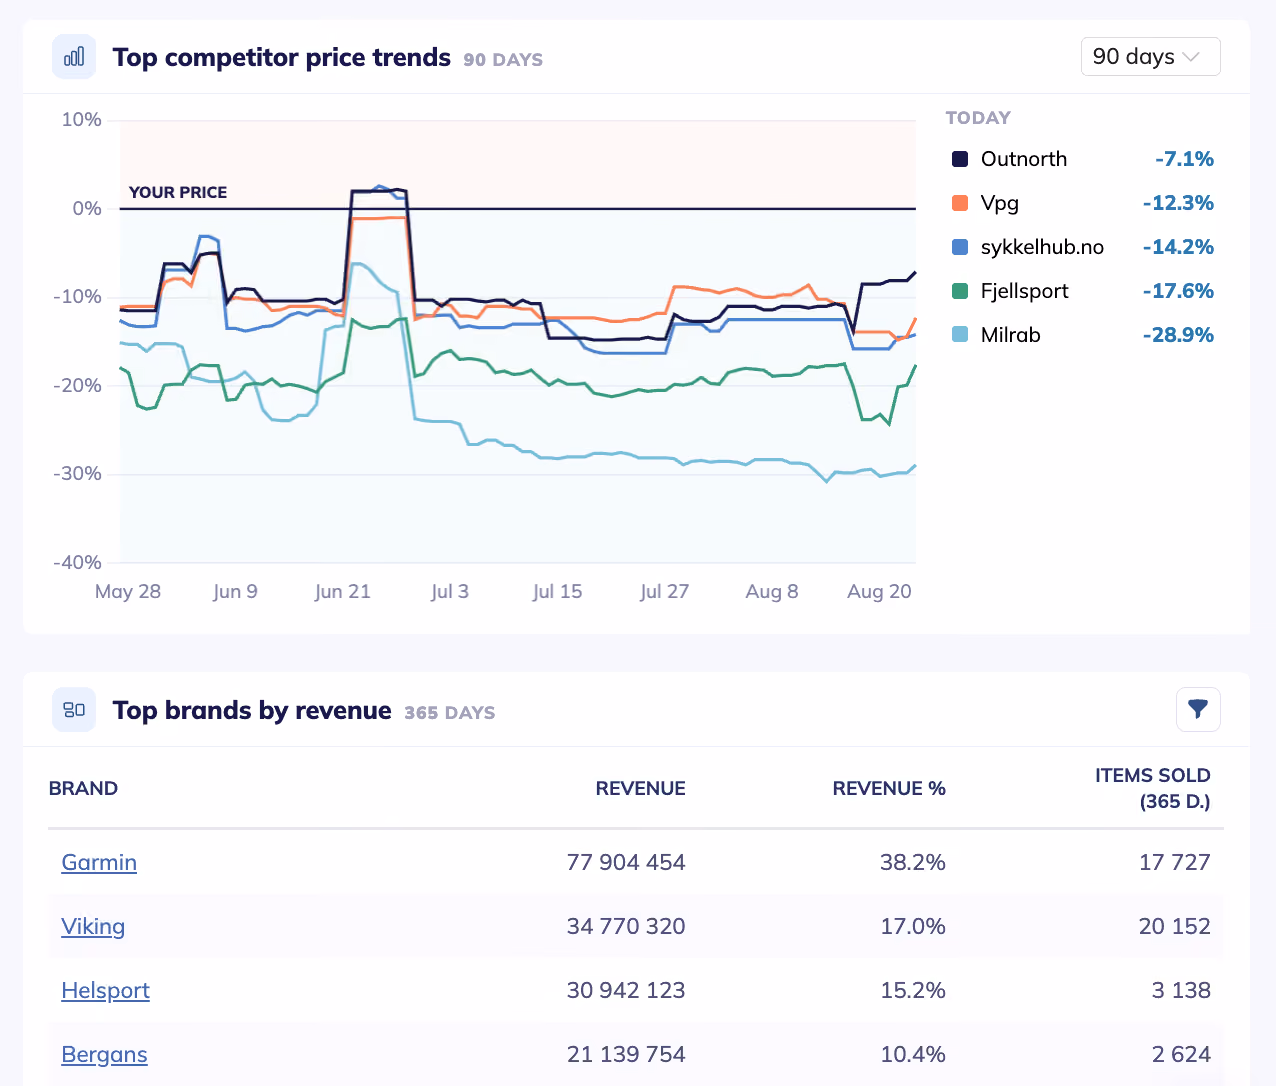Image resolution: width=1276 pixels, height=1086 pixels.
Task: Click Helsport revenue 30 942 123
Action: (x=626, y=990)
